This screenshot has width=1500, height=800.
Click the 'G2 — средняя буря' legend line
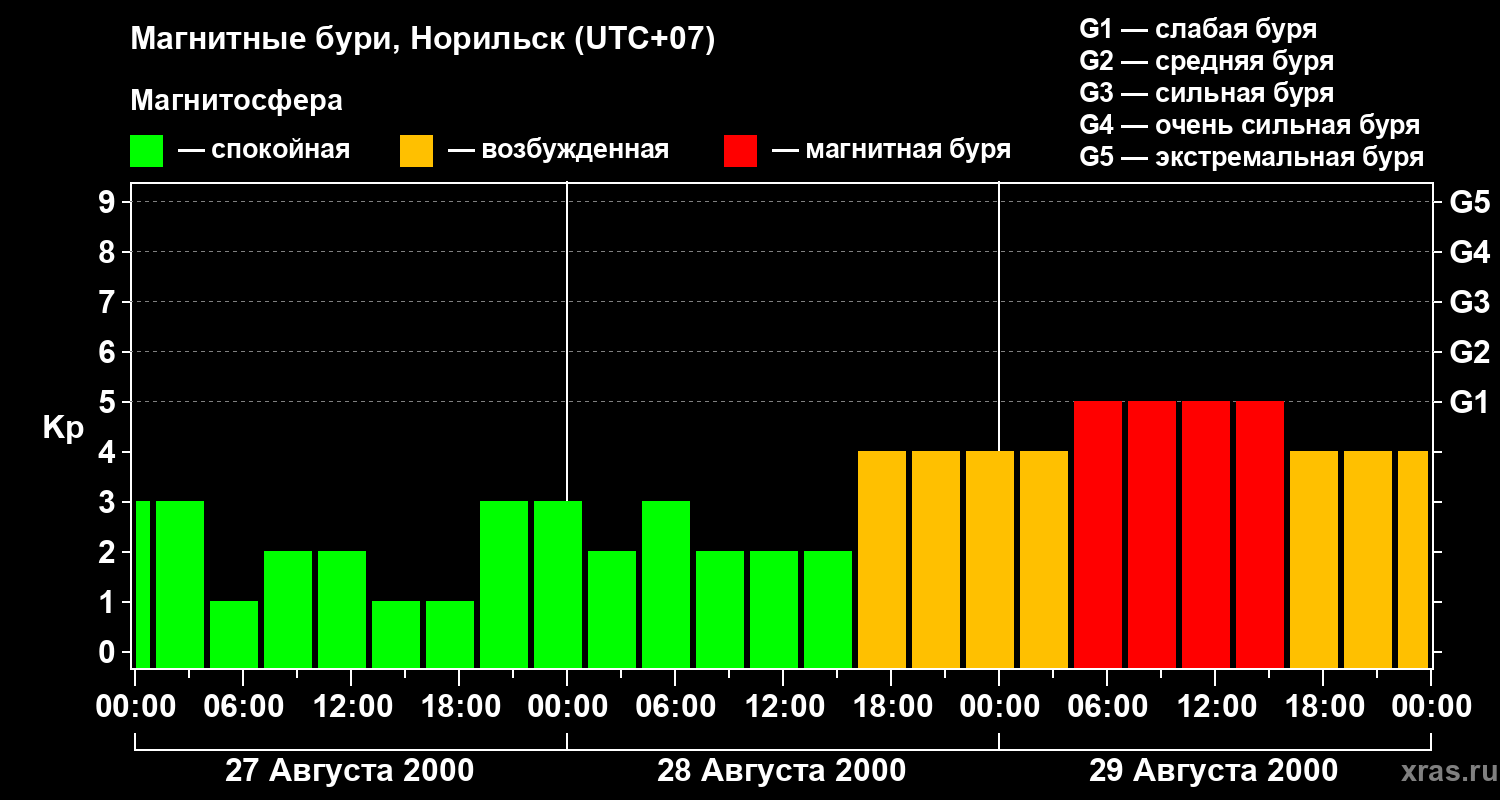coord(1207,61)
